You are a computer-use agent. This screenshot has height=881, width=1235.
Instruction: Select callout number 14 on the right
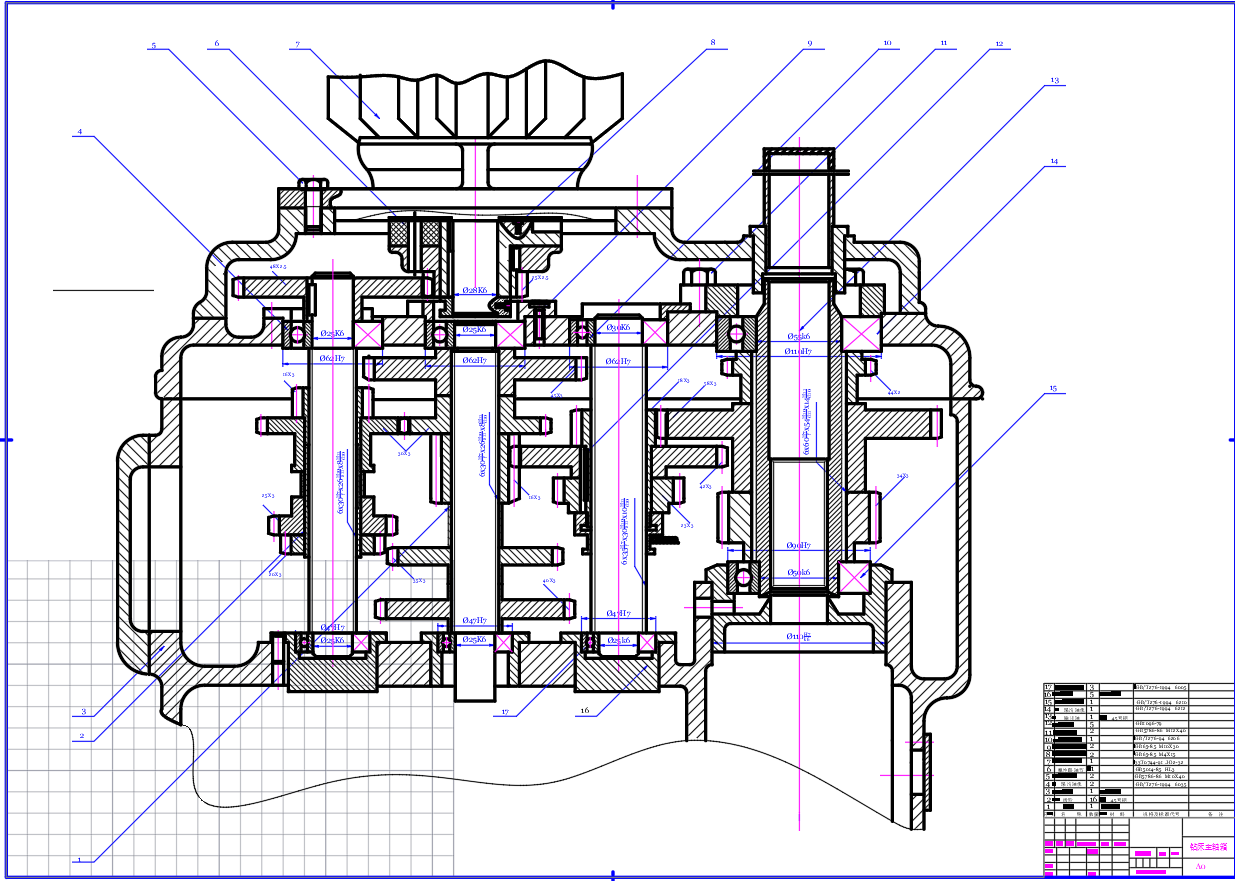(x=1053, y=160)
